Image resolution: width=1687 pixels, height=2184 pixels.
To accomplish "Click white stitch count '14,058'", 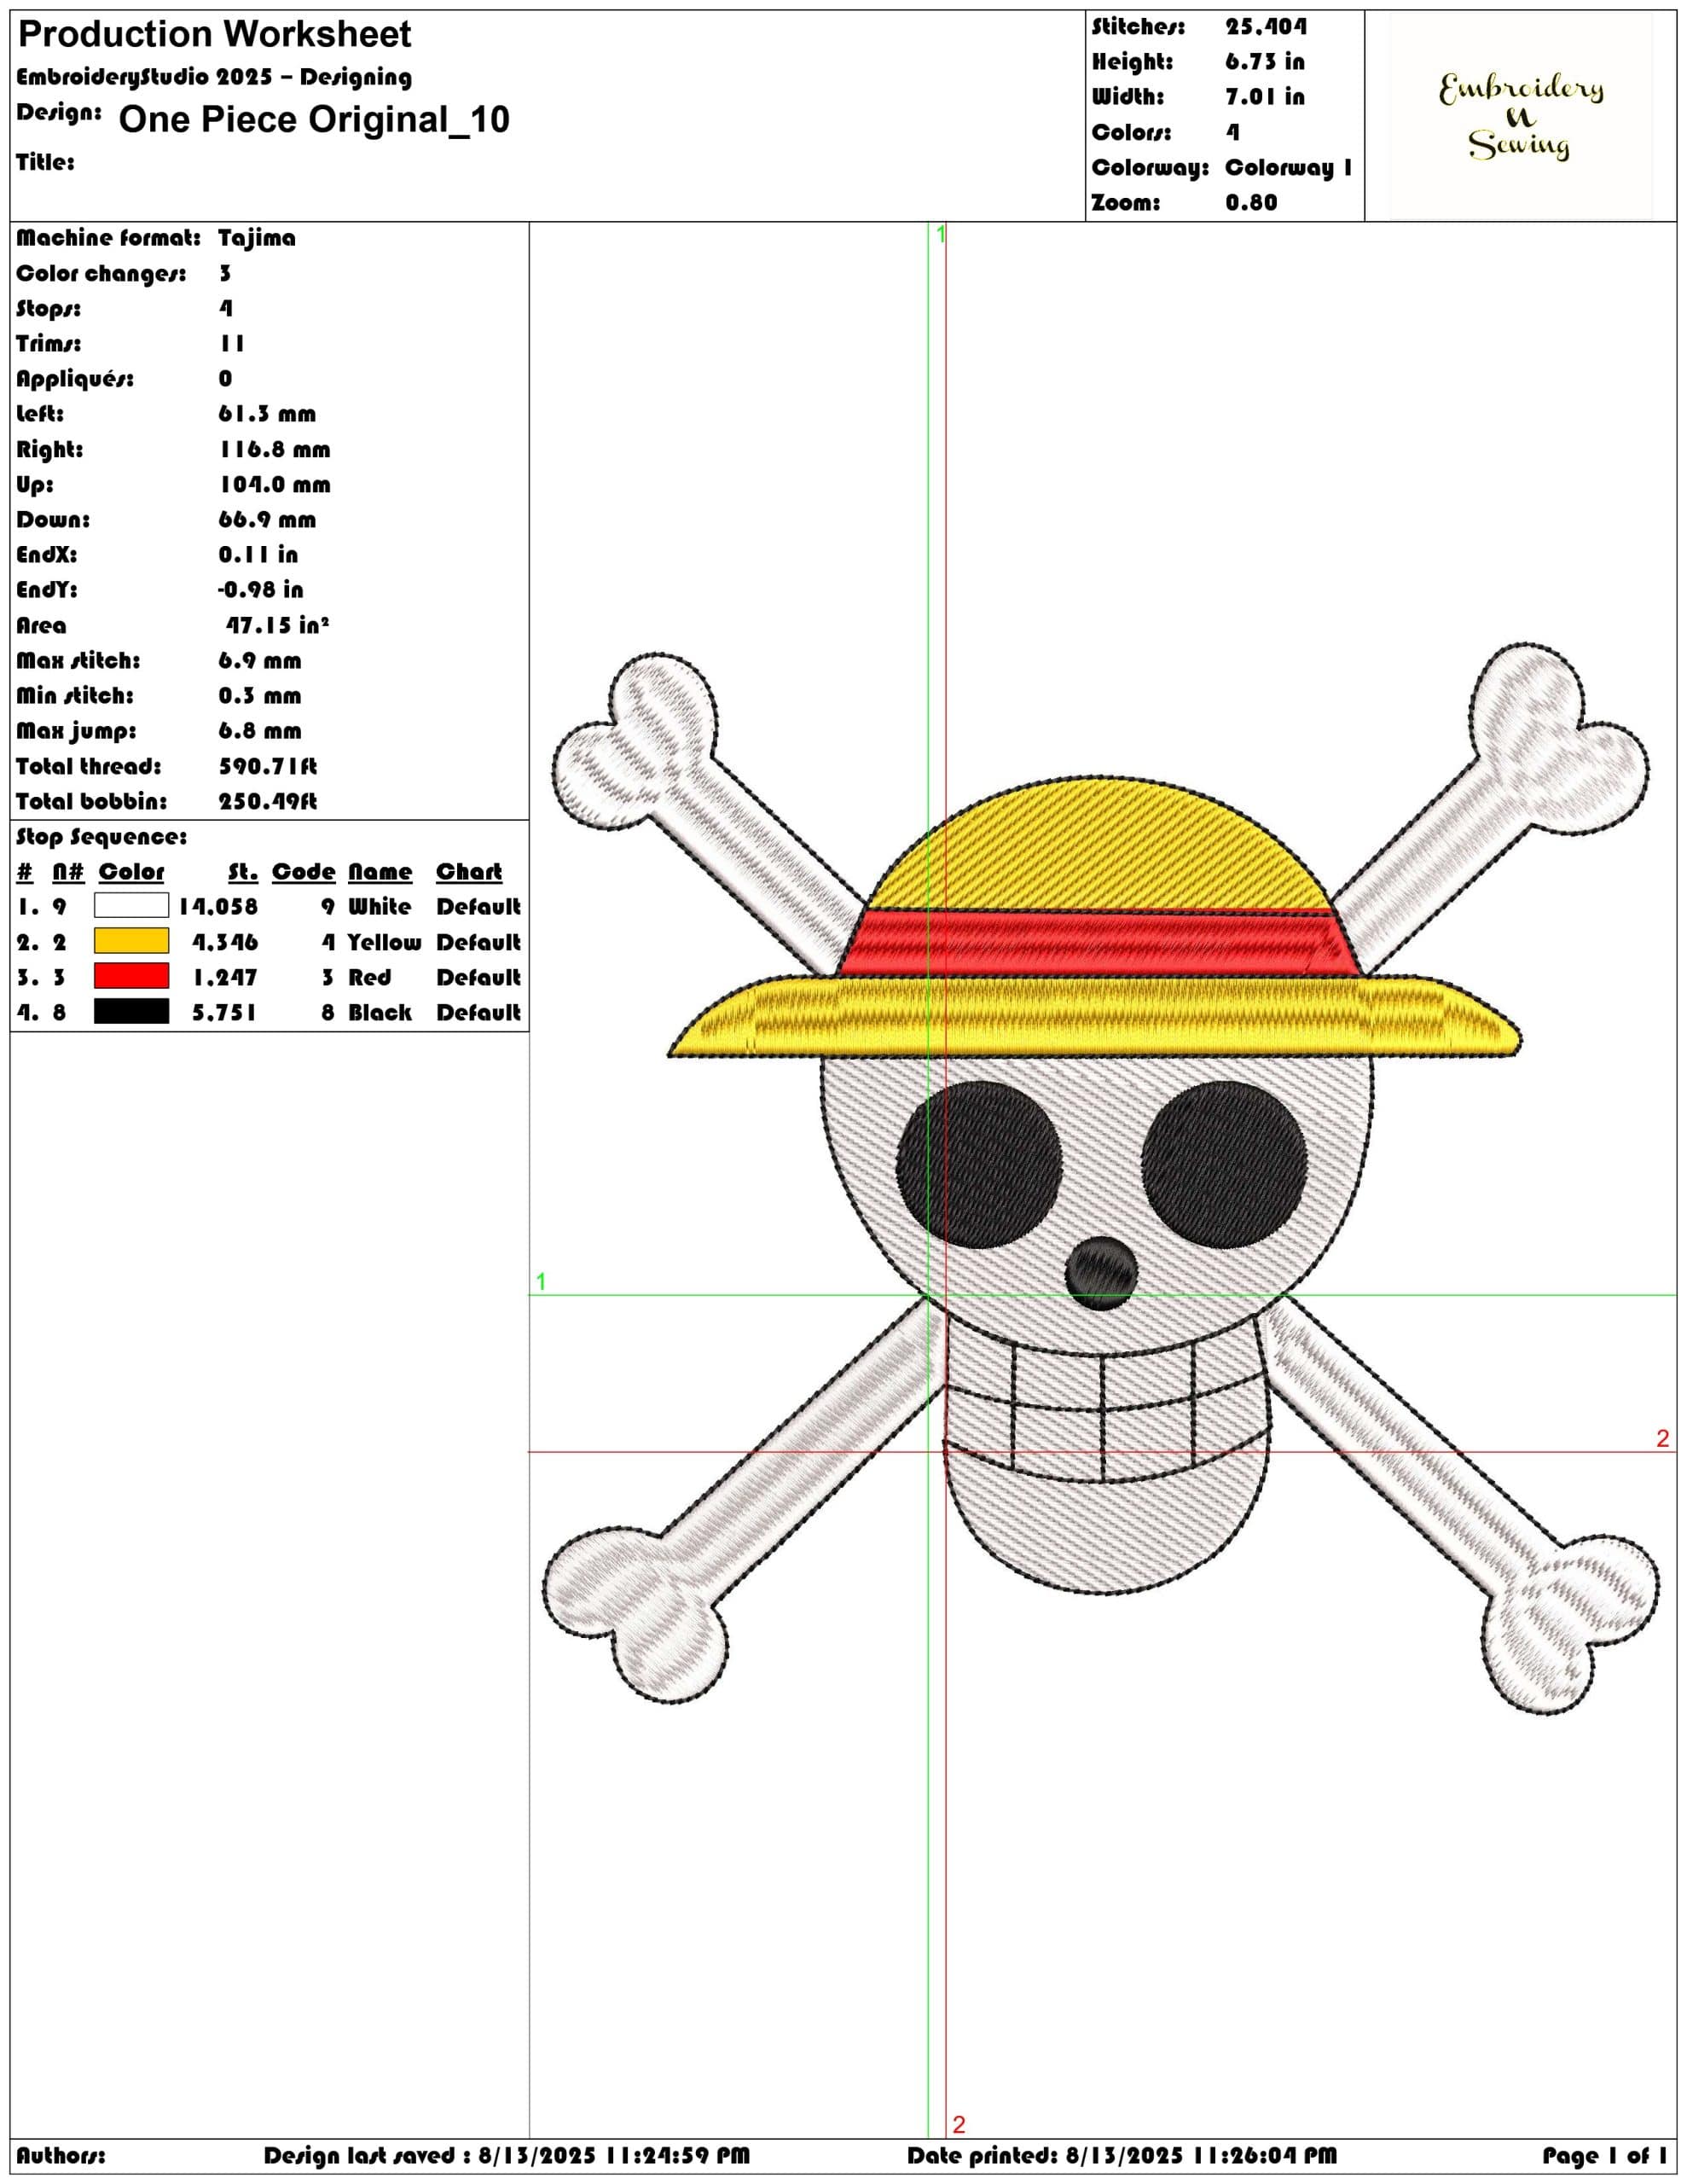I will coord(218,907).
